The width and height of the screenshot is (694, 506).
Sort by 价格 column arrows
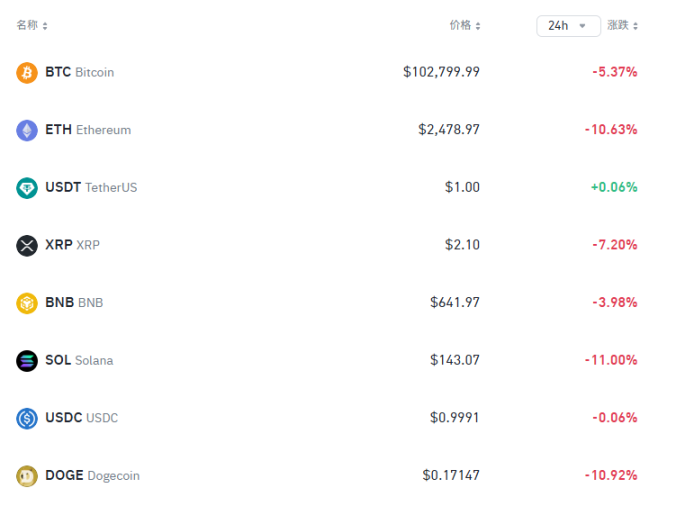point(478,26)
